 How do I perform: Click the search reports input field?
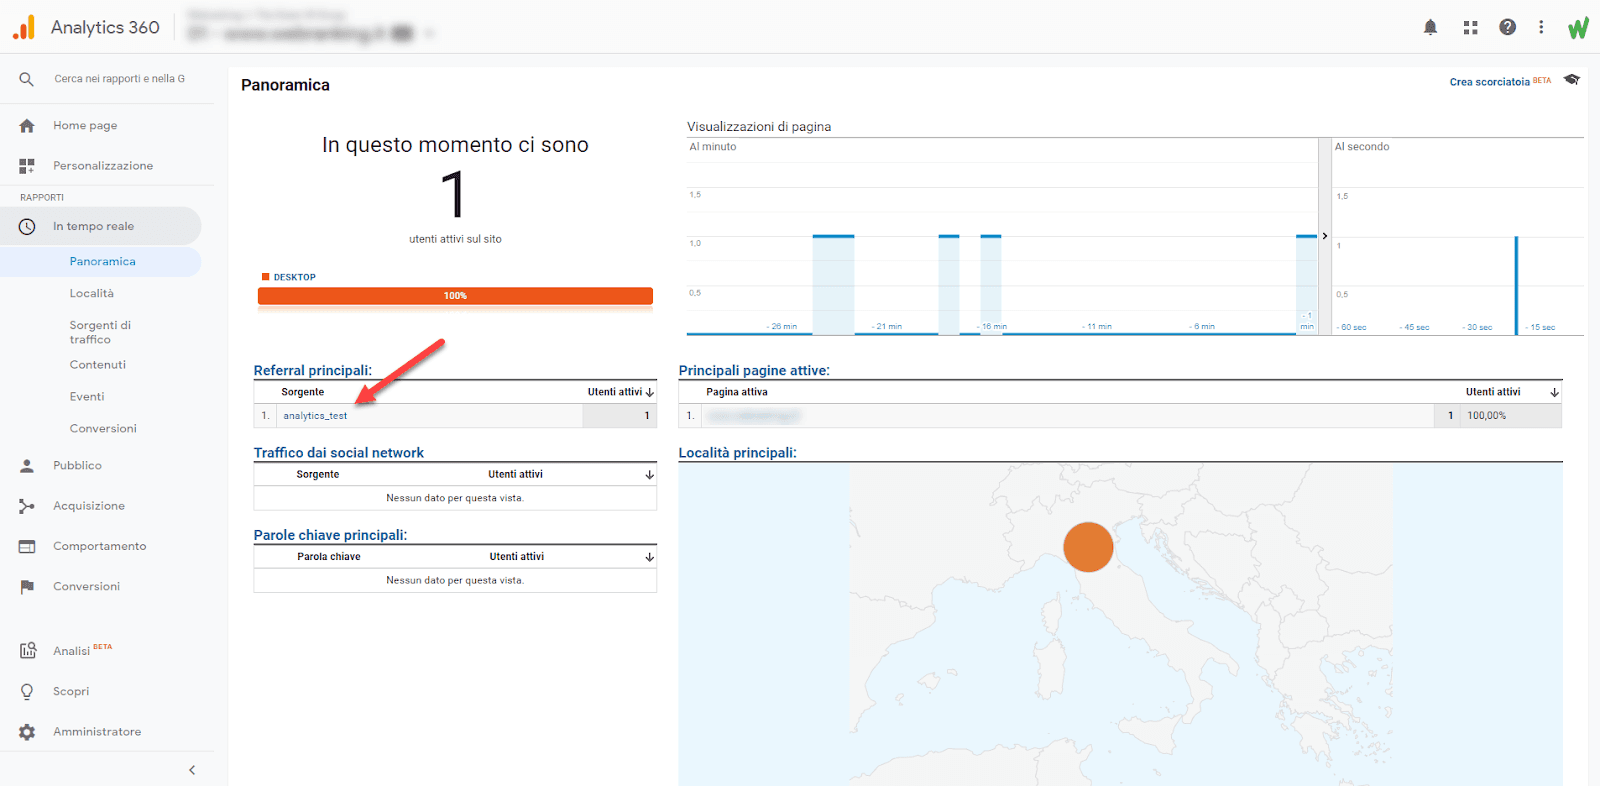(x=120, y=79)
